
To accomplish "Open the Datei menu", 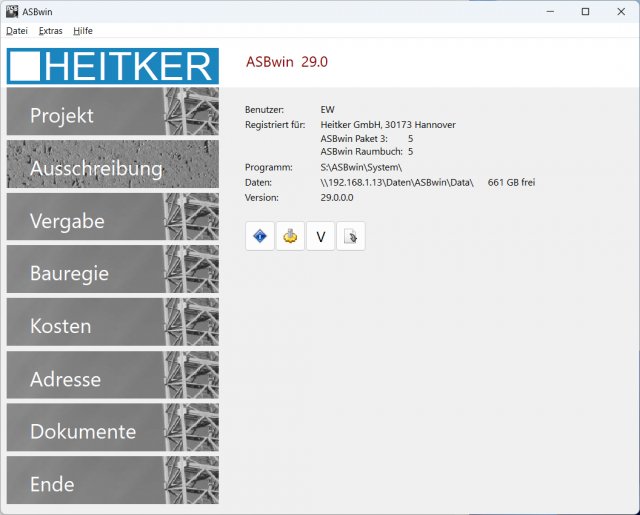I will pyautogui.click(x=17, y=31).
